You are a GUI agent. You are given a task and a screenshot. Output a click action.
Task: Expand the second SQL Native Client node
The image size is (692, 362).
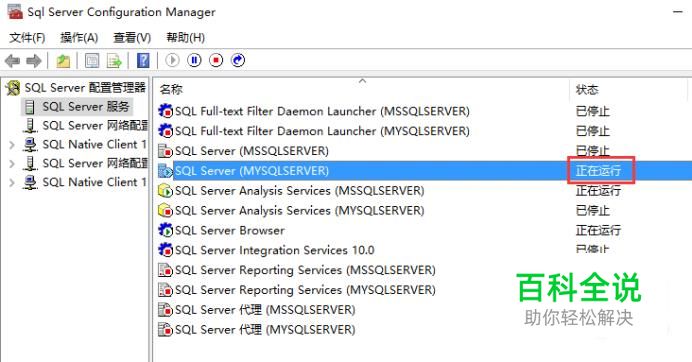point(12,183)
